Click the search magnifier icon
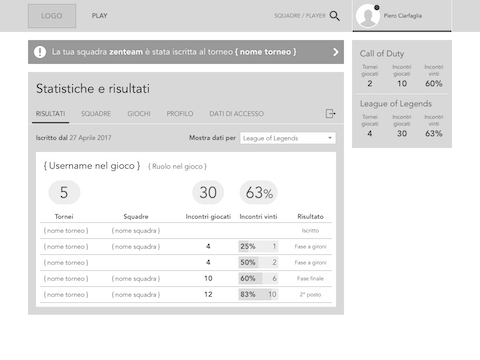Image resolution: width=480 pixels, height=360 pixels. (334, 16)
